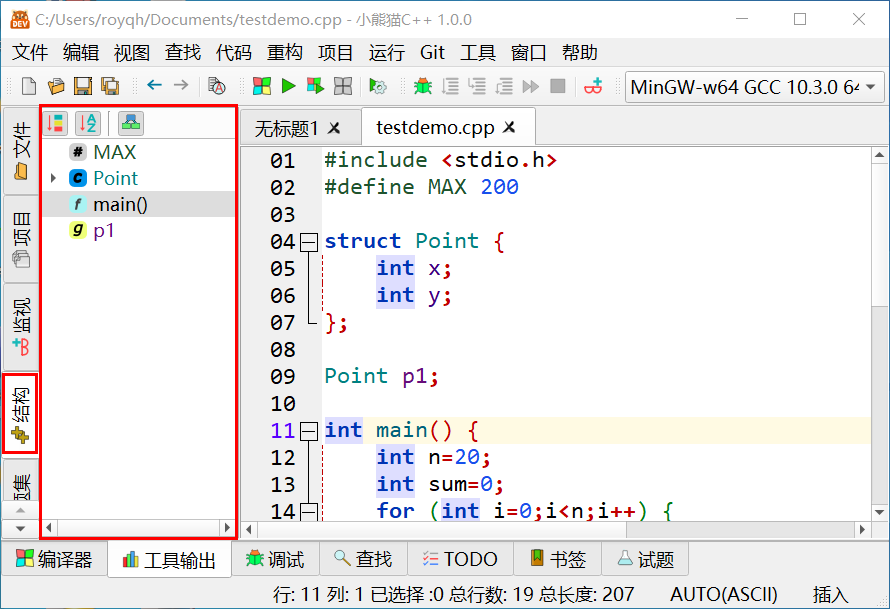The height and width of the screenshot is (609, 890).
Task: Run the program with the green triangle
Action: [x=288, y=86]
